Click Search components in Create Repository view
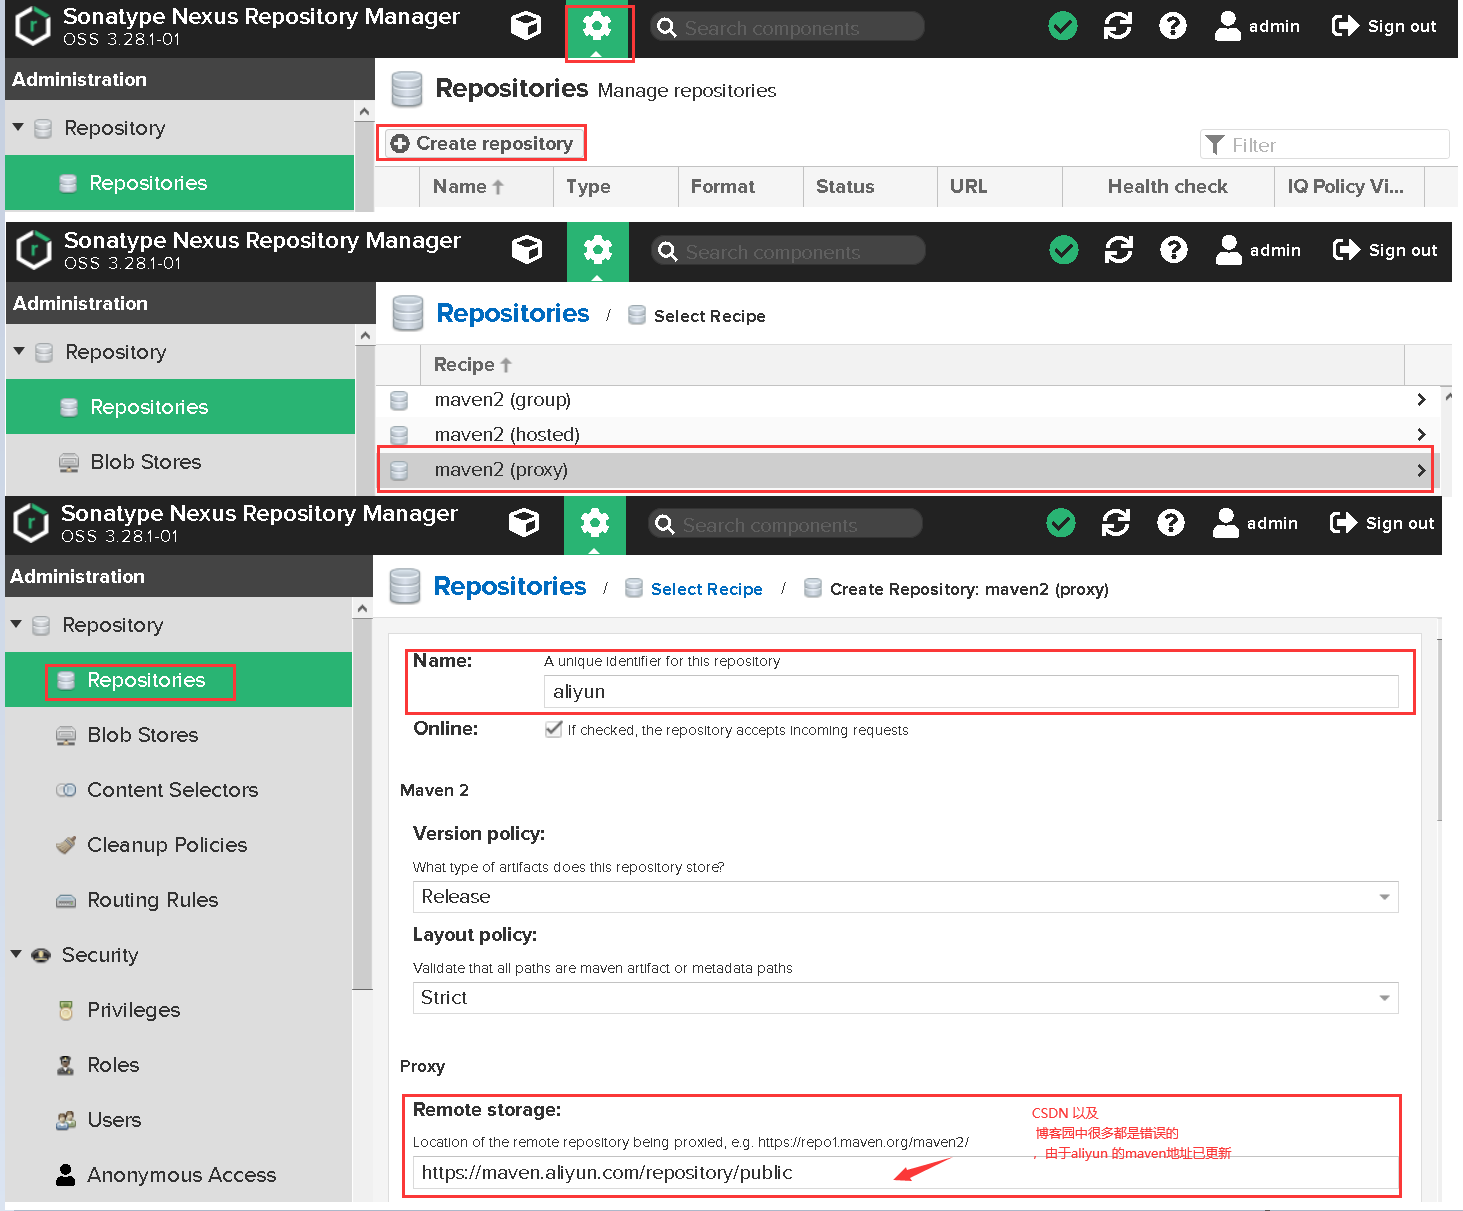This screenshot has width=1463, height=1211. click(x=785, y=524)
